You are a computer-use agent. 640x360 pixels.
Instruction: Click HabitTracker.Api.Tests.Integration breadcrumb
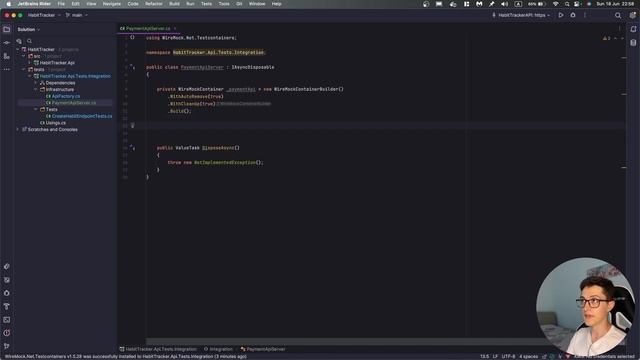point(158,349)
